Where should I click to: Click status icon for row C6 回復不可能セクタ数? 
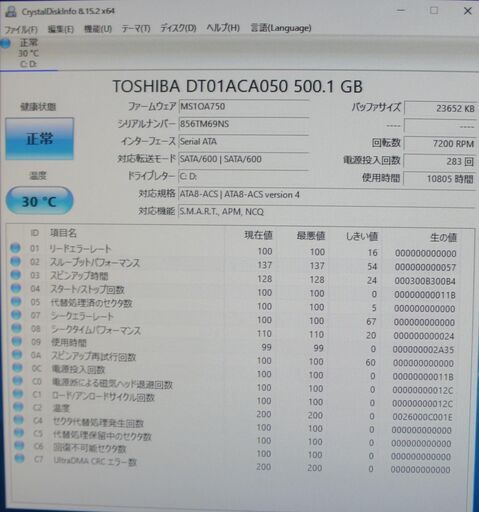tap(20, 446)
